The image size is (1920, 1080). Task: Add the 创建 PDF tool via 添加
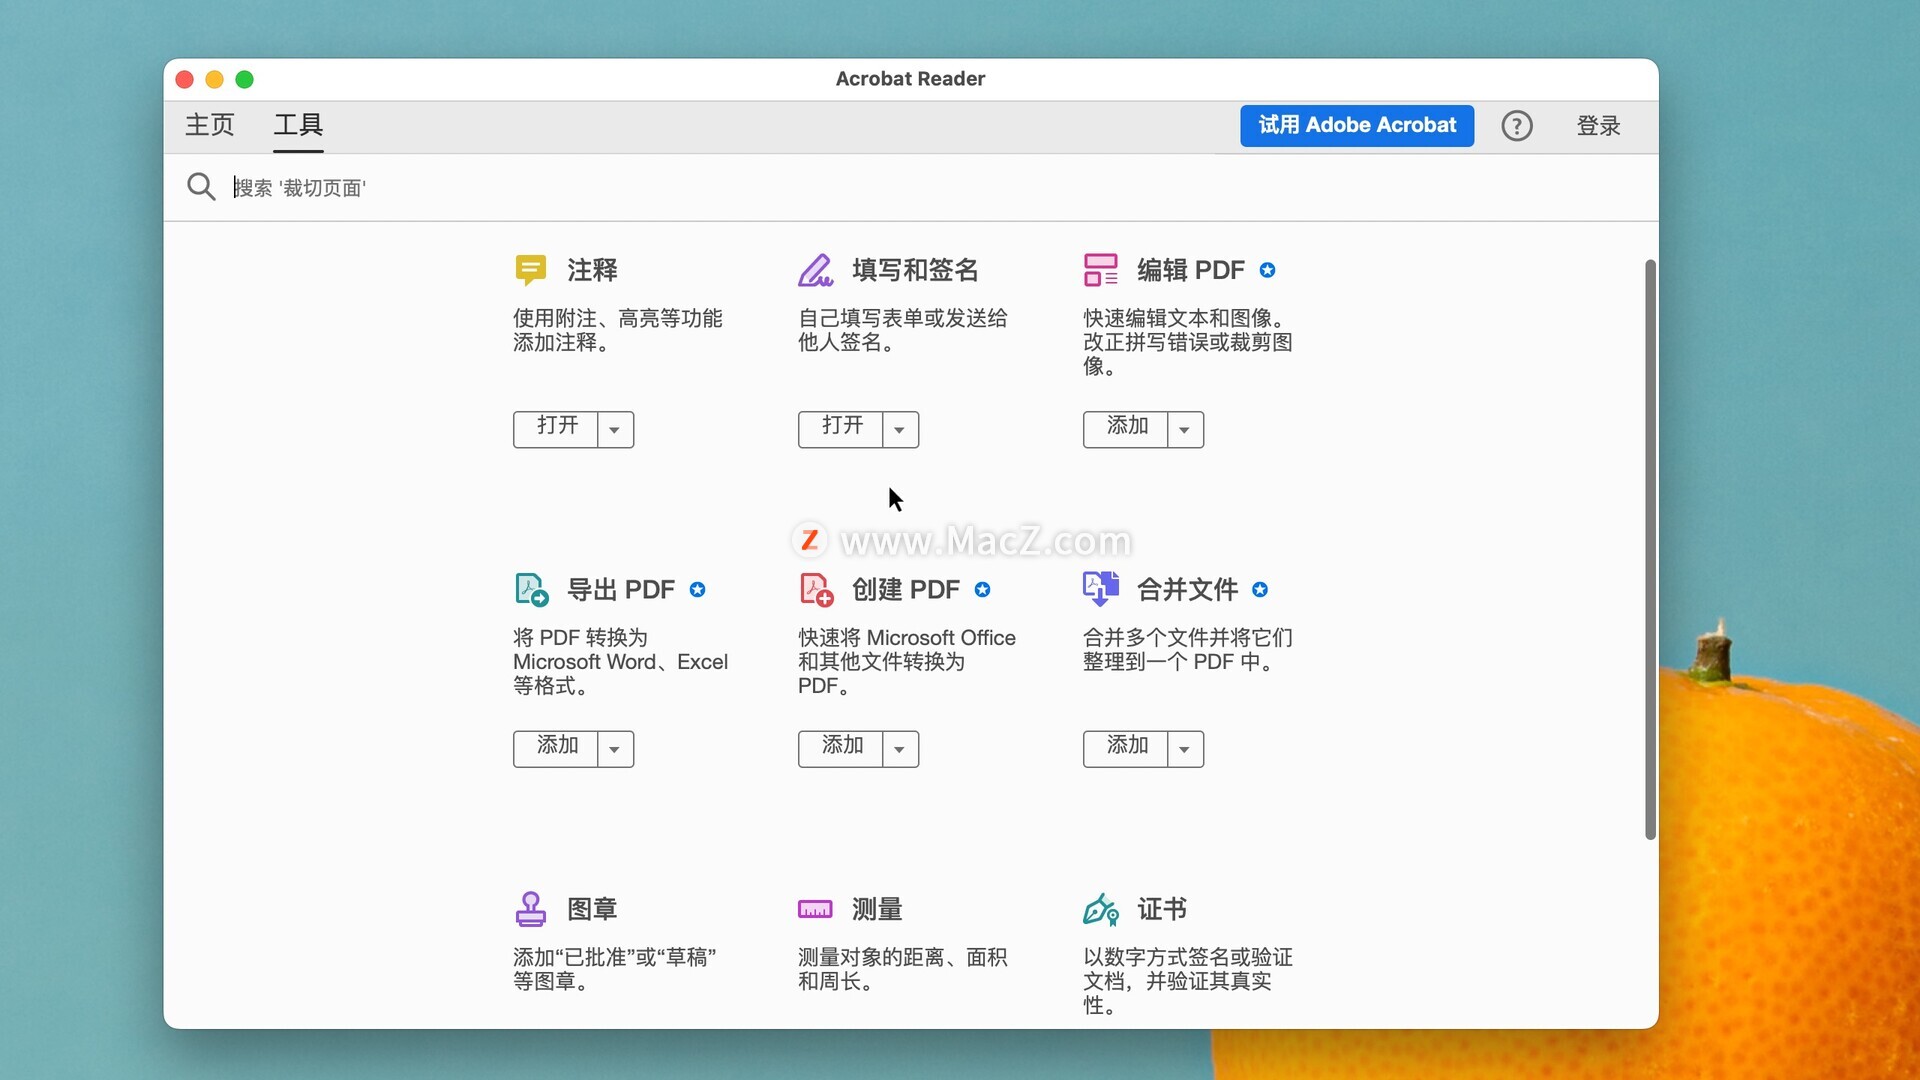(841, 749)
